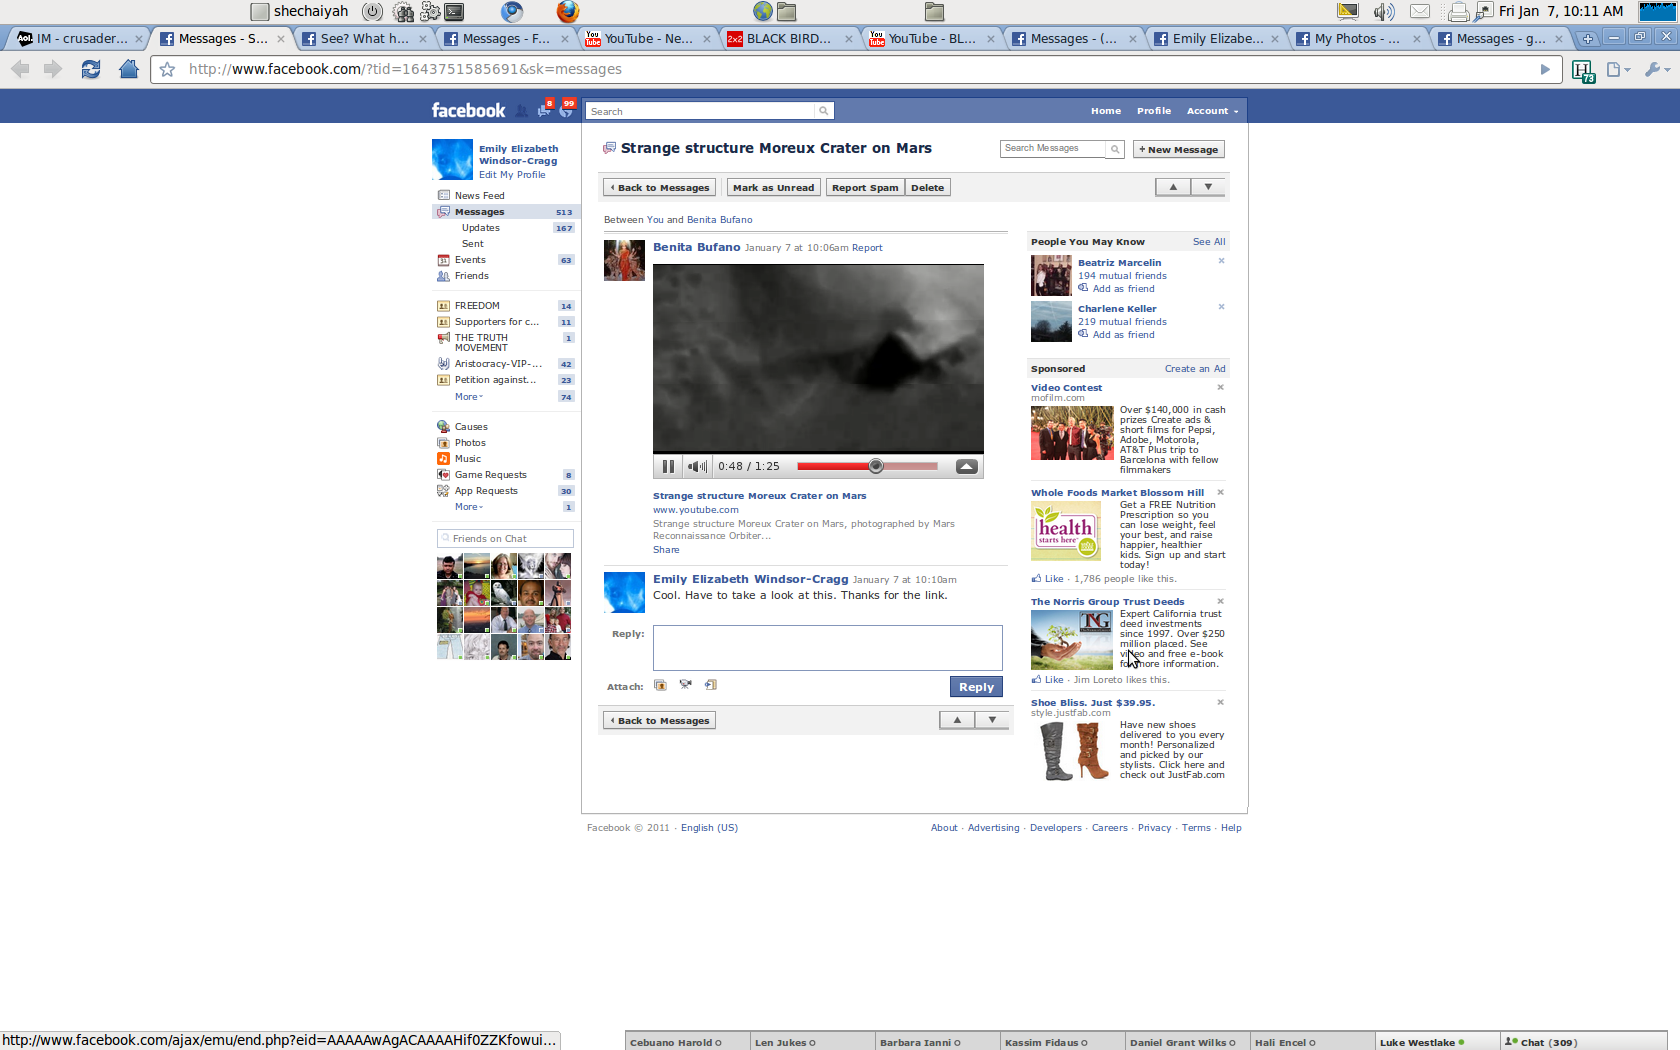Close the Shoe Bliss ad
Viewport: 1680px width, 1050px height.
point(1220,702)
